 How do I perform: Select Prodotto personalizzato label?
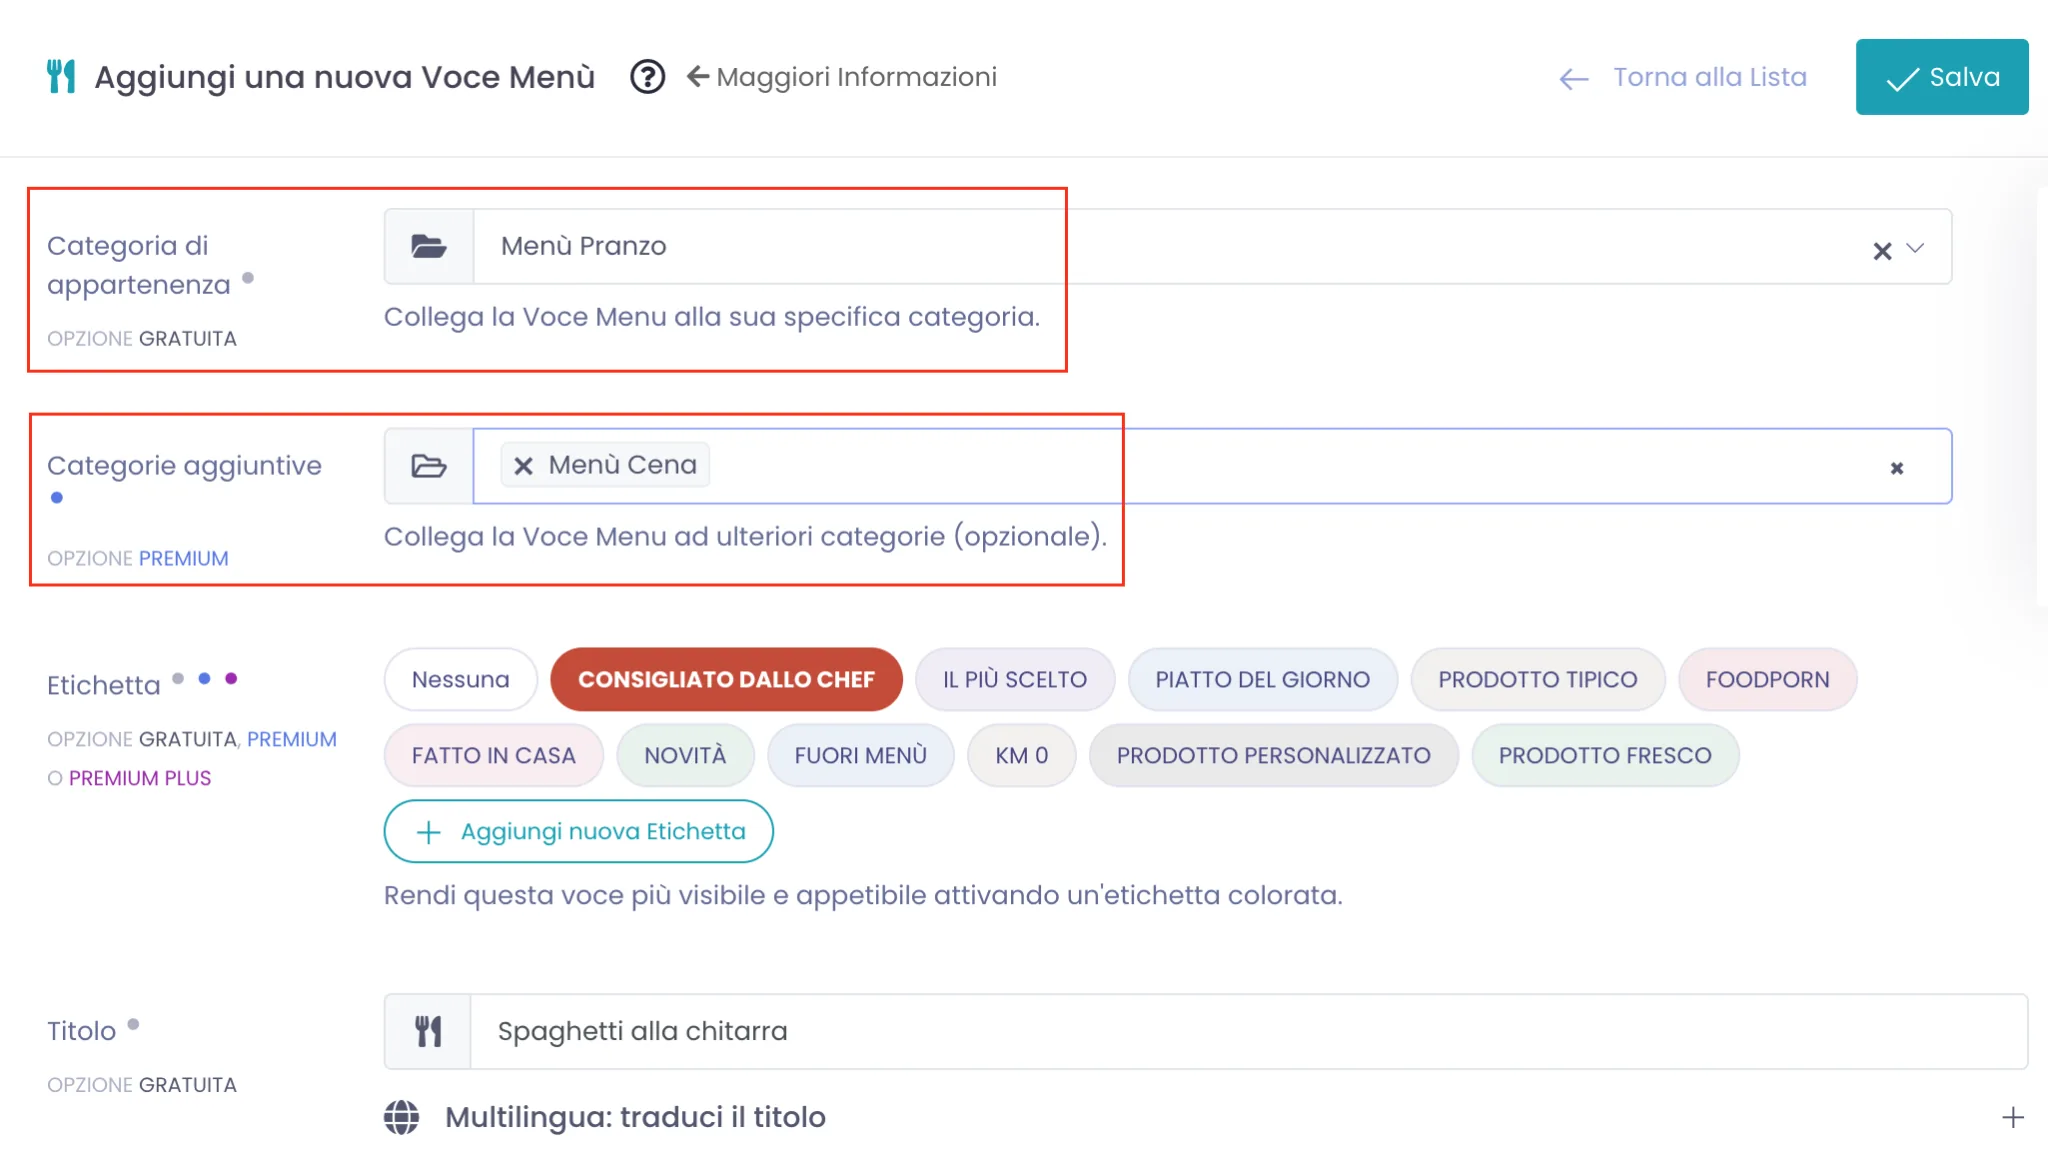point(1274,756)
